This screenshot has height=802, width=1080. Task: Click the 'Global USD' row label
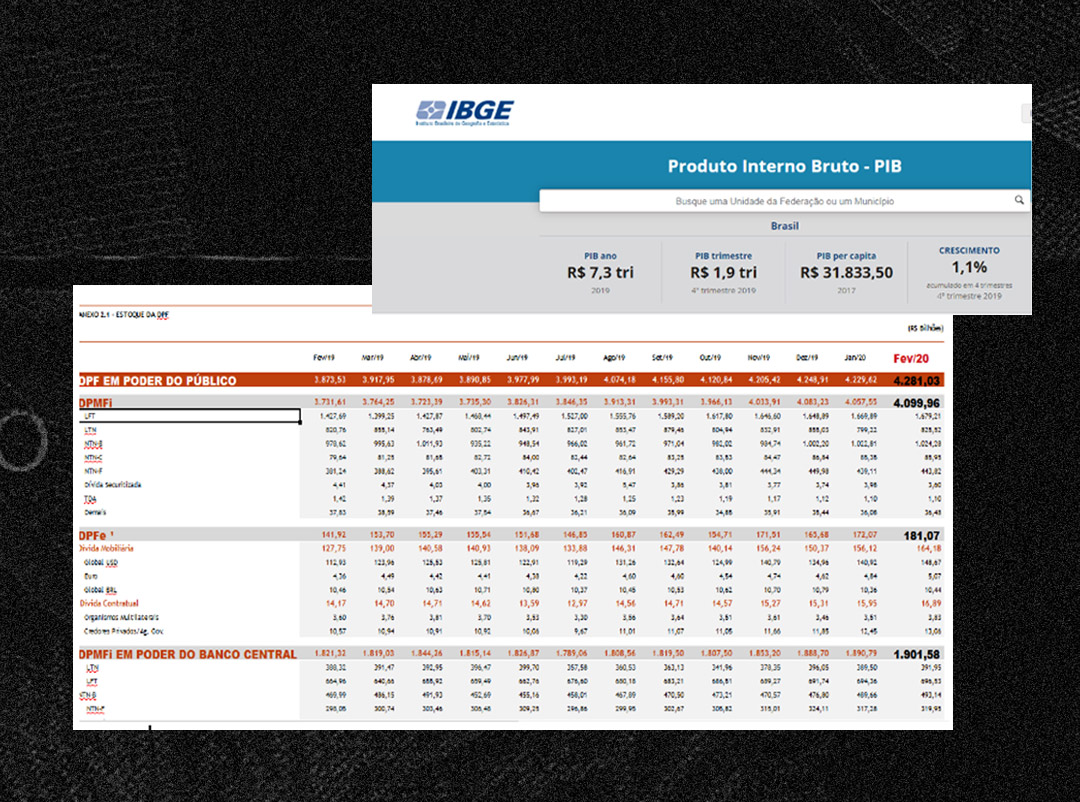[x=101, y=562]
